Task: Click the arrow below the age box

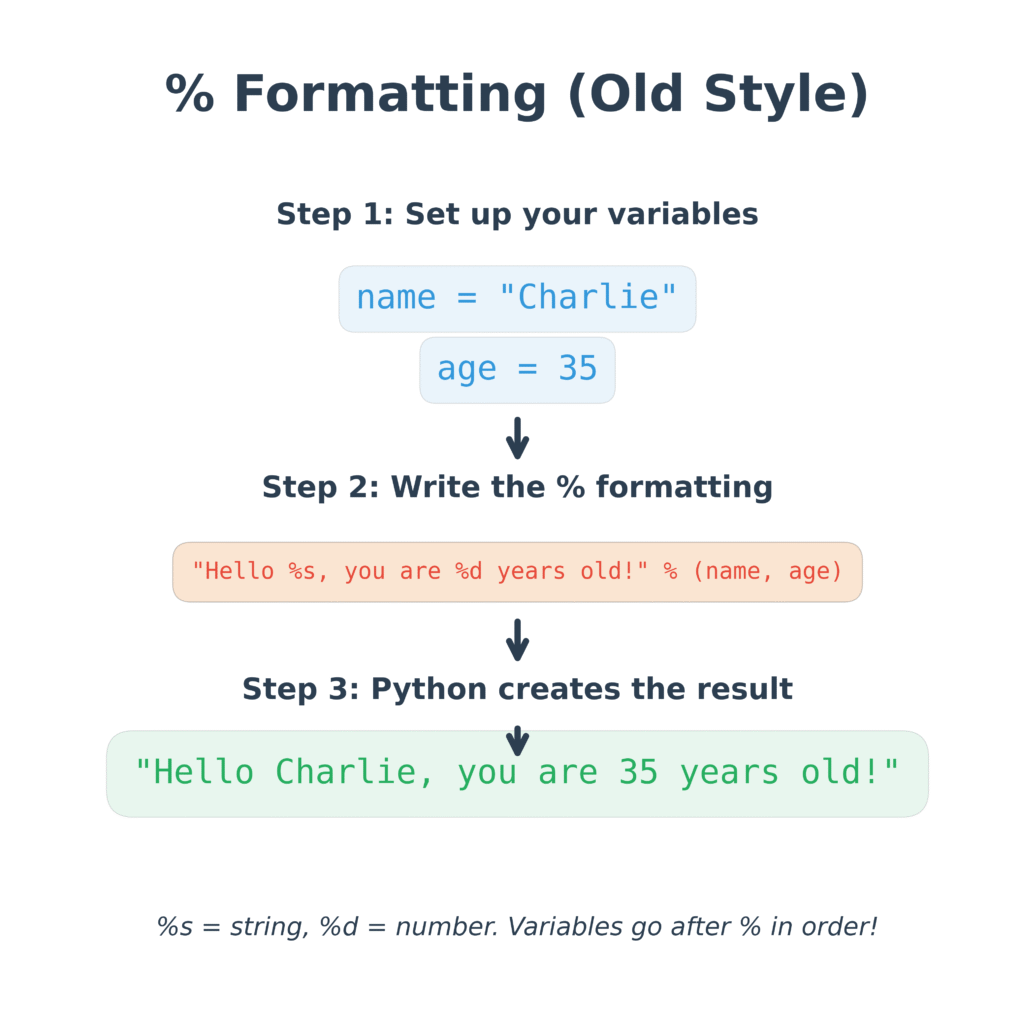Action: click(517, 438)
